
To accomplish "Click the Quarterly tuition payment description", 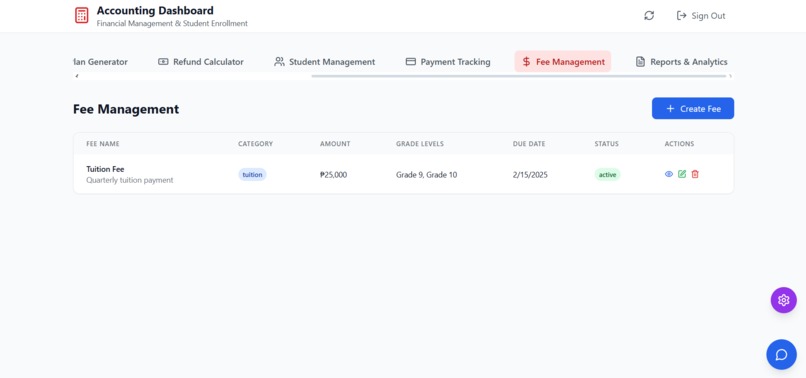I will point(130,181).
